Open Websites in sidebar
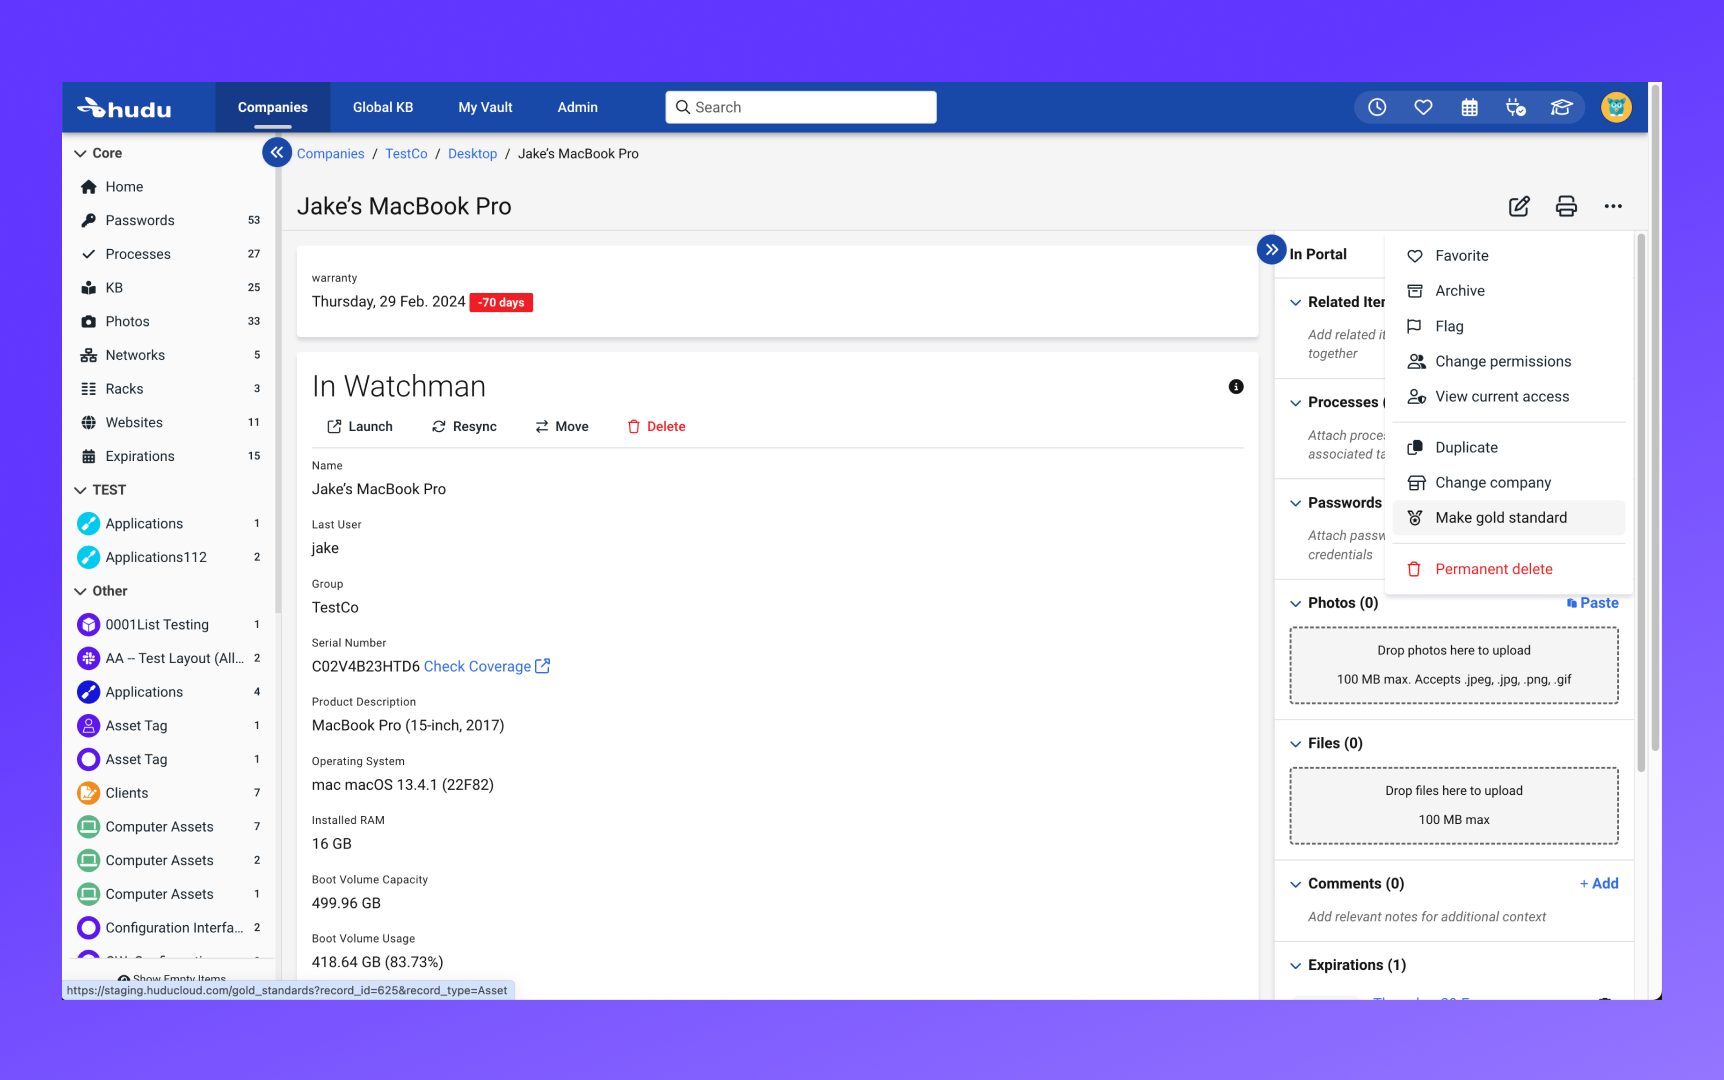 [x=169, y=422]
